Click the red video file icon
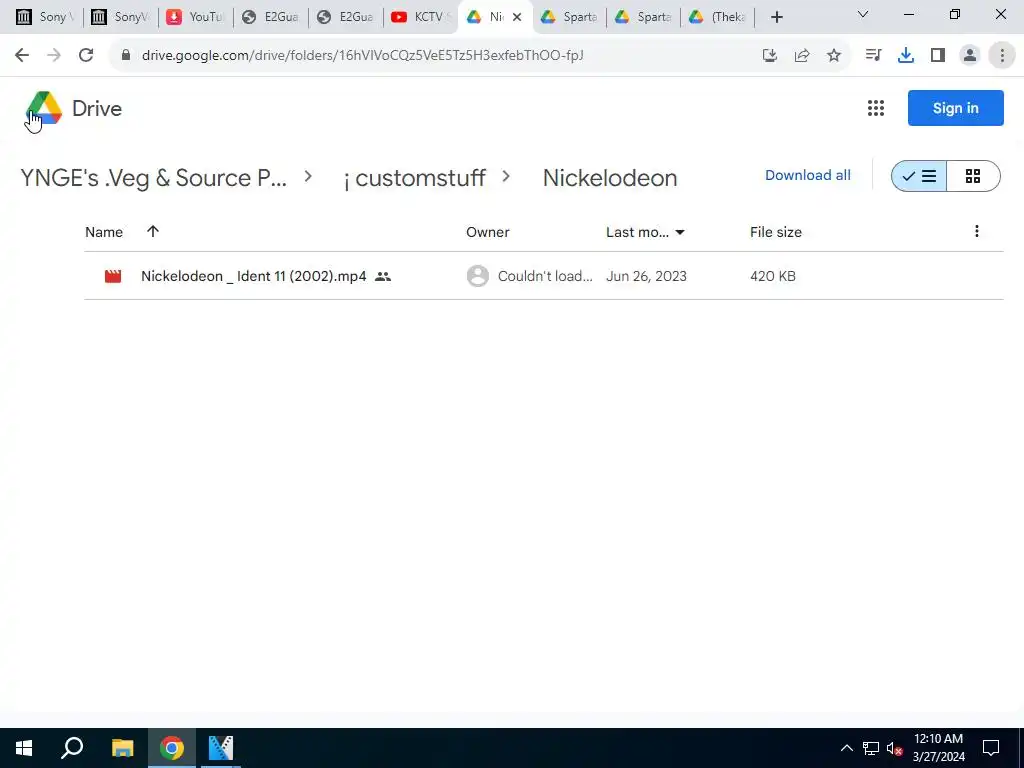The image size is (1024, 768). tap(113, 276)
